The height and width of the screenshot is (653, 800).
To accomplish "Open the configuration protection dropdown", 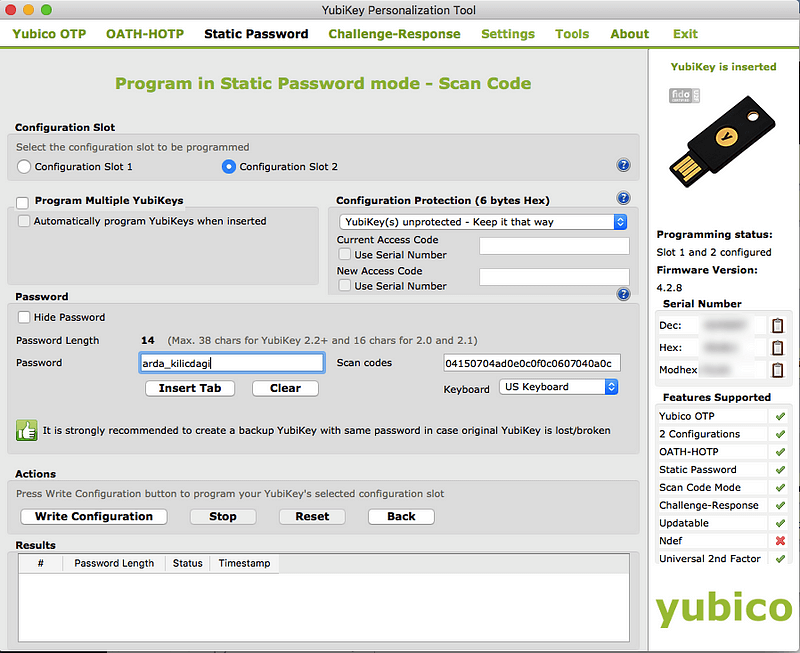I will [483, 222].
